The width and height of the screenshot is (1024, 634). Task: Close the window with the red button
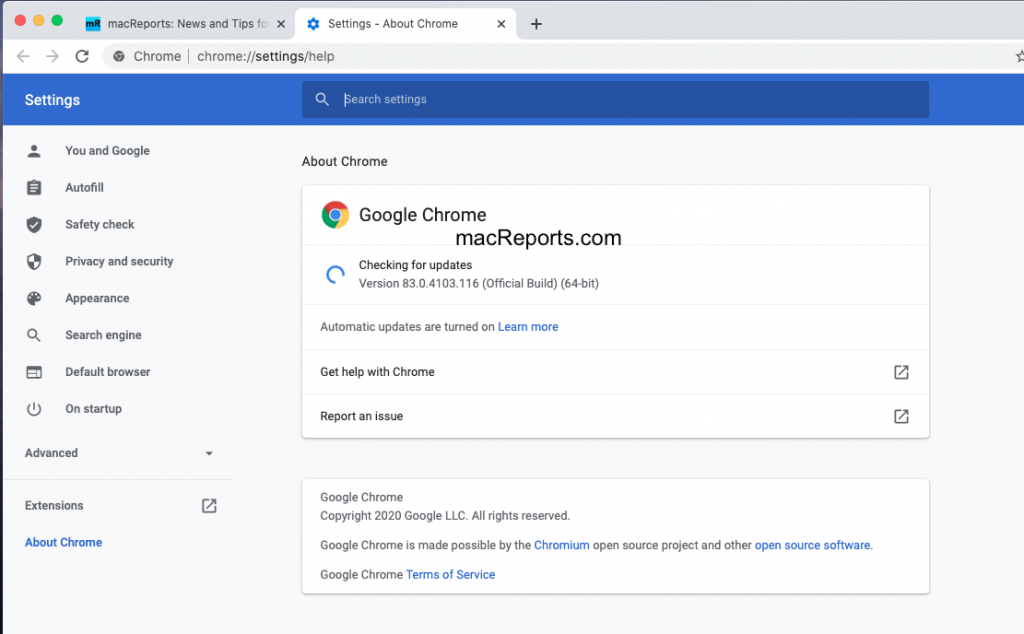pyautogui.click(x=20, y=20)
